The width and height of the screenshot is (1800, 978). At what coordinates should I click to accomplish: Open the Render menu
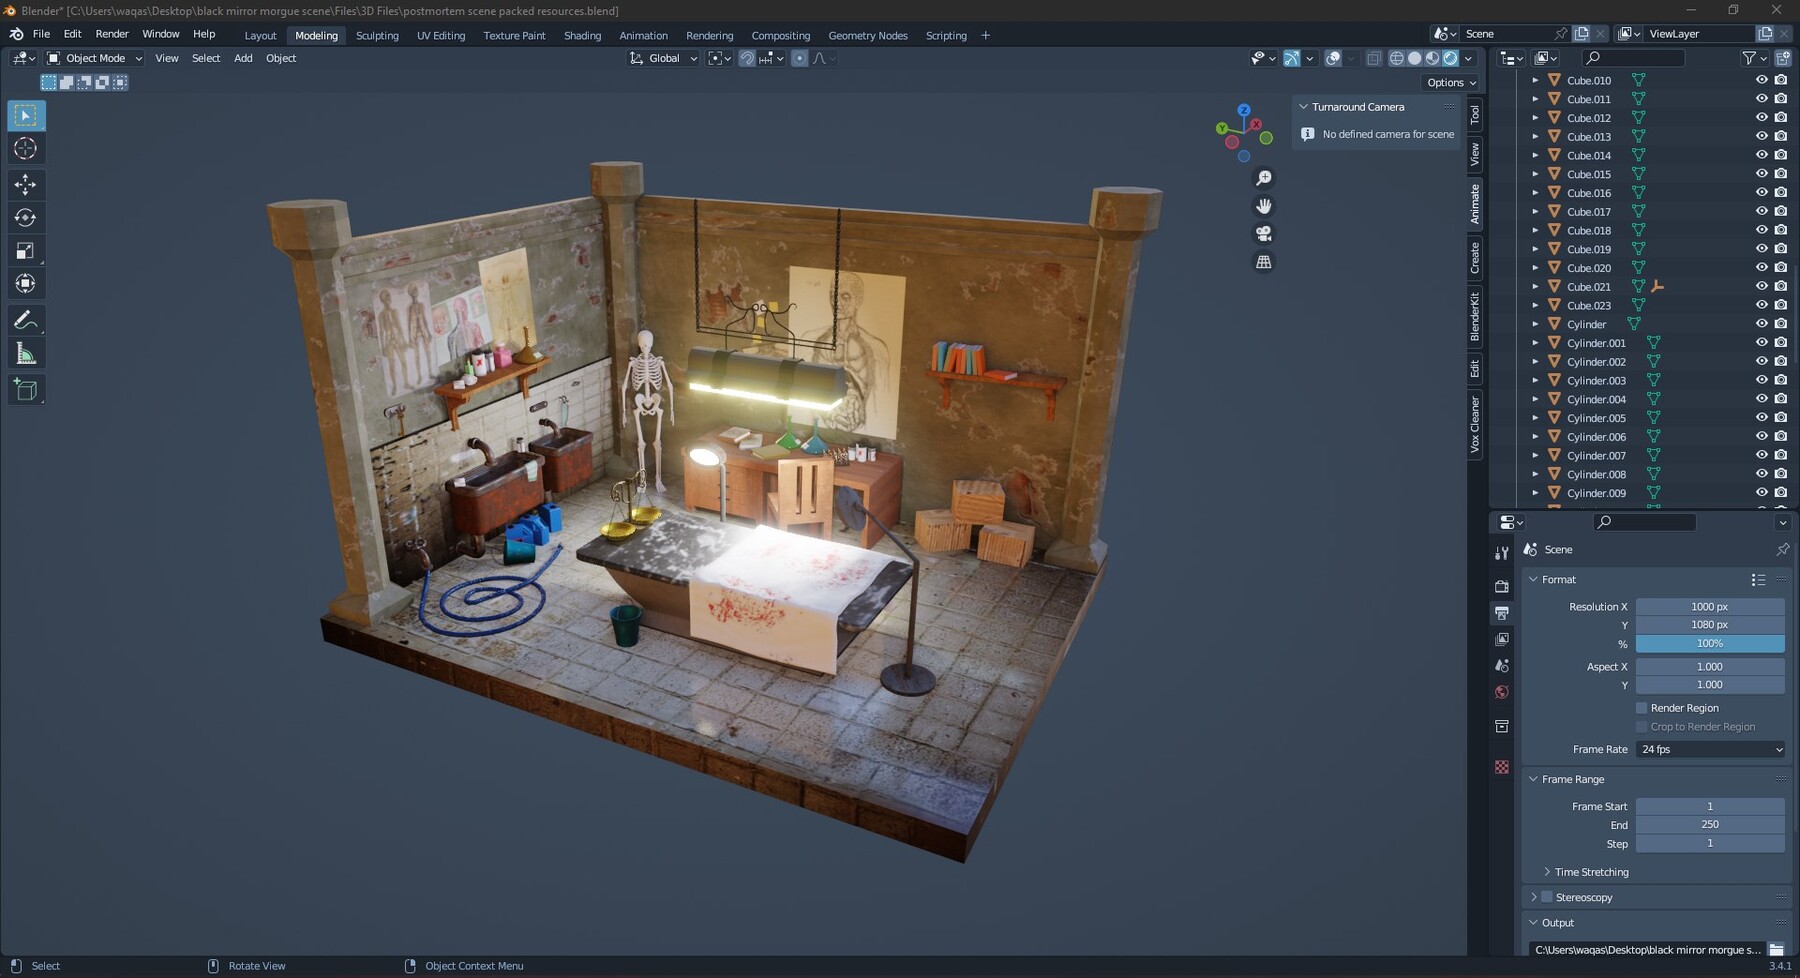coord(112,33)
